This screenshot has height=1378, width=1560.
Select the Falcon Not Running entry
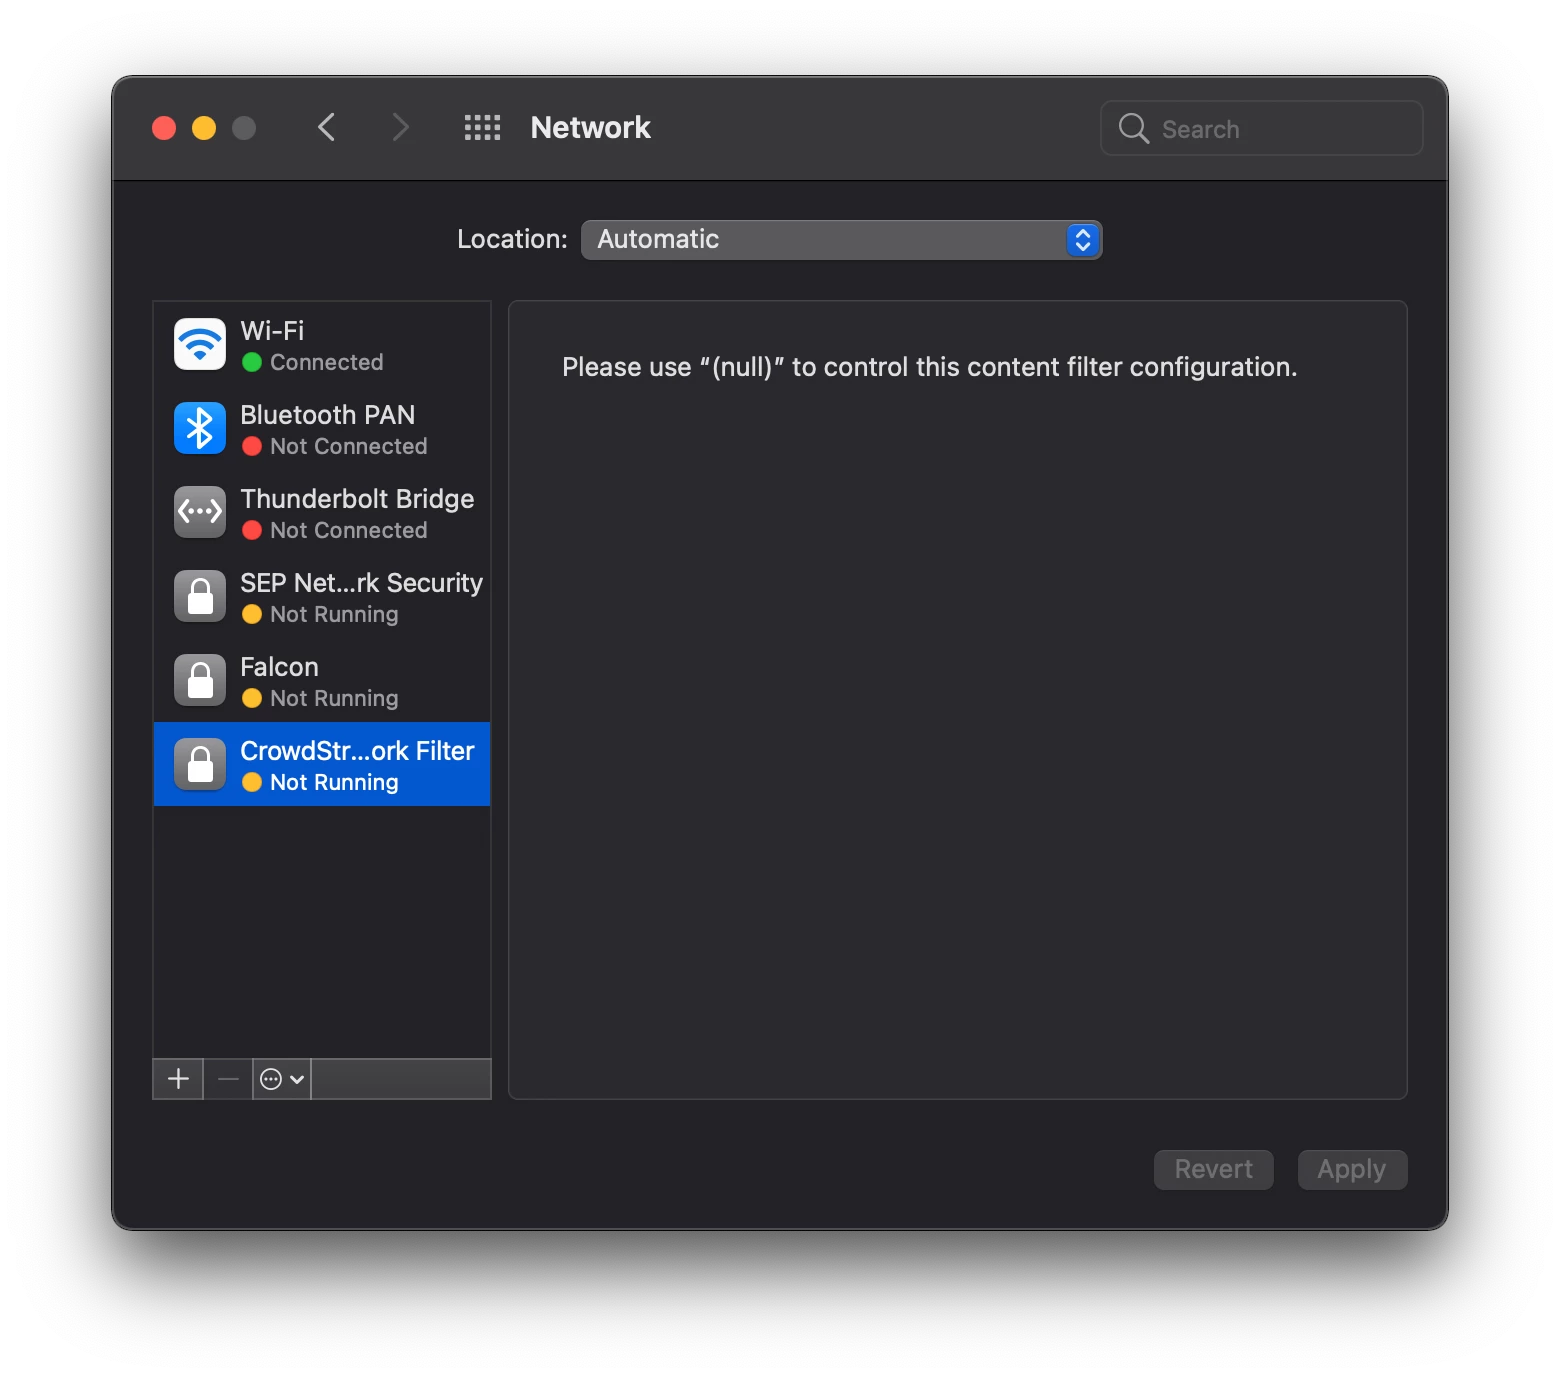click(x=322, y=680)
